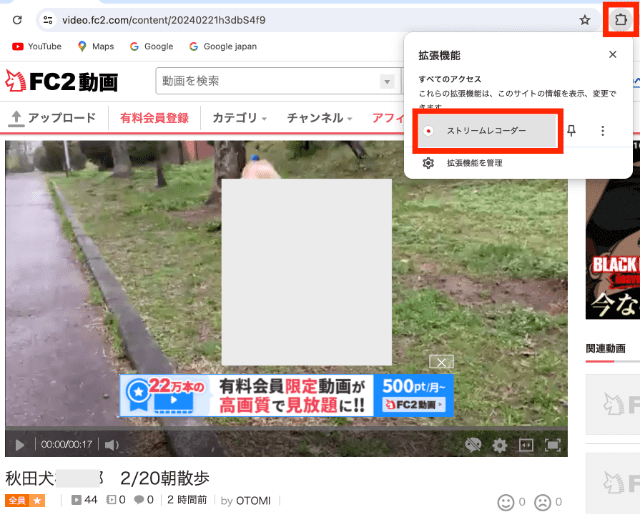
Task: Click the 00:00/00:17 time display
Action: (x=67, y=444)
